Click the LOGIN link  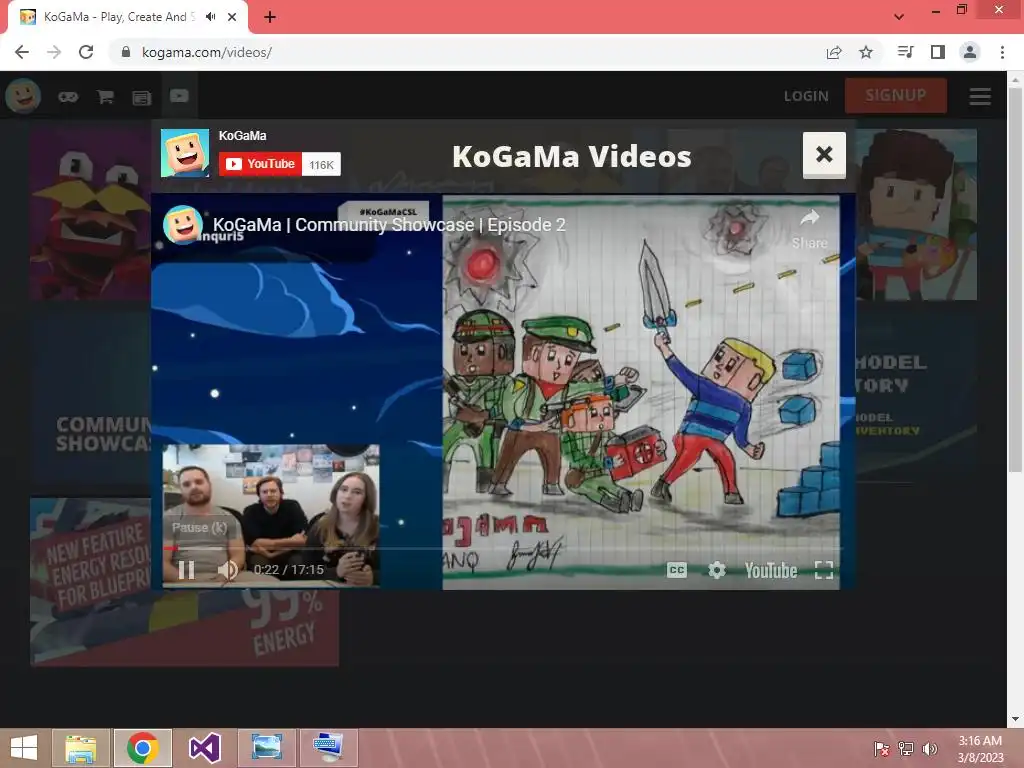(x=806, y=96)
